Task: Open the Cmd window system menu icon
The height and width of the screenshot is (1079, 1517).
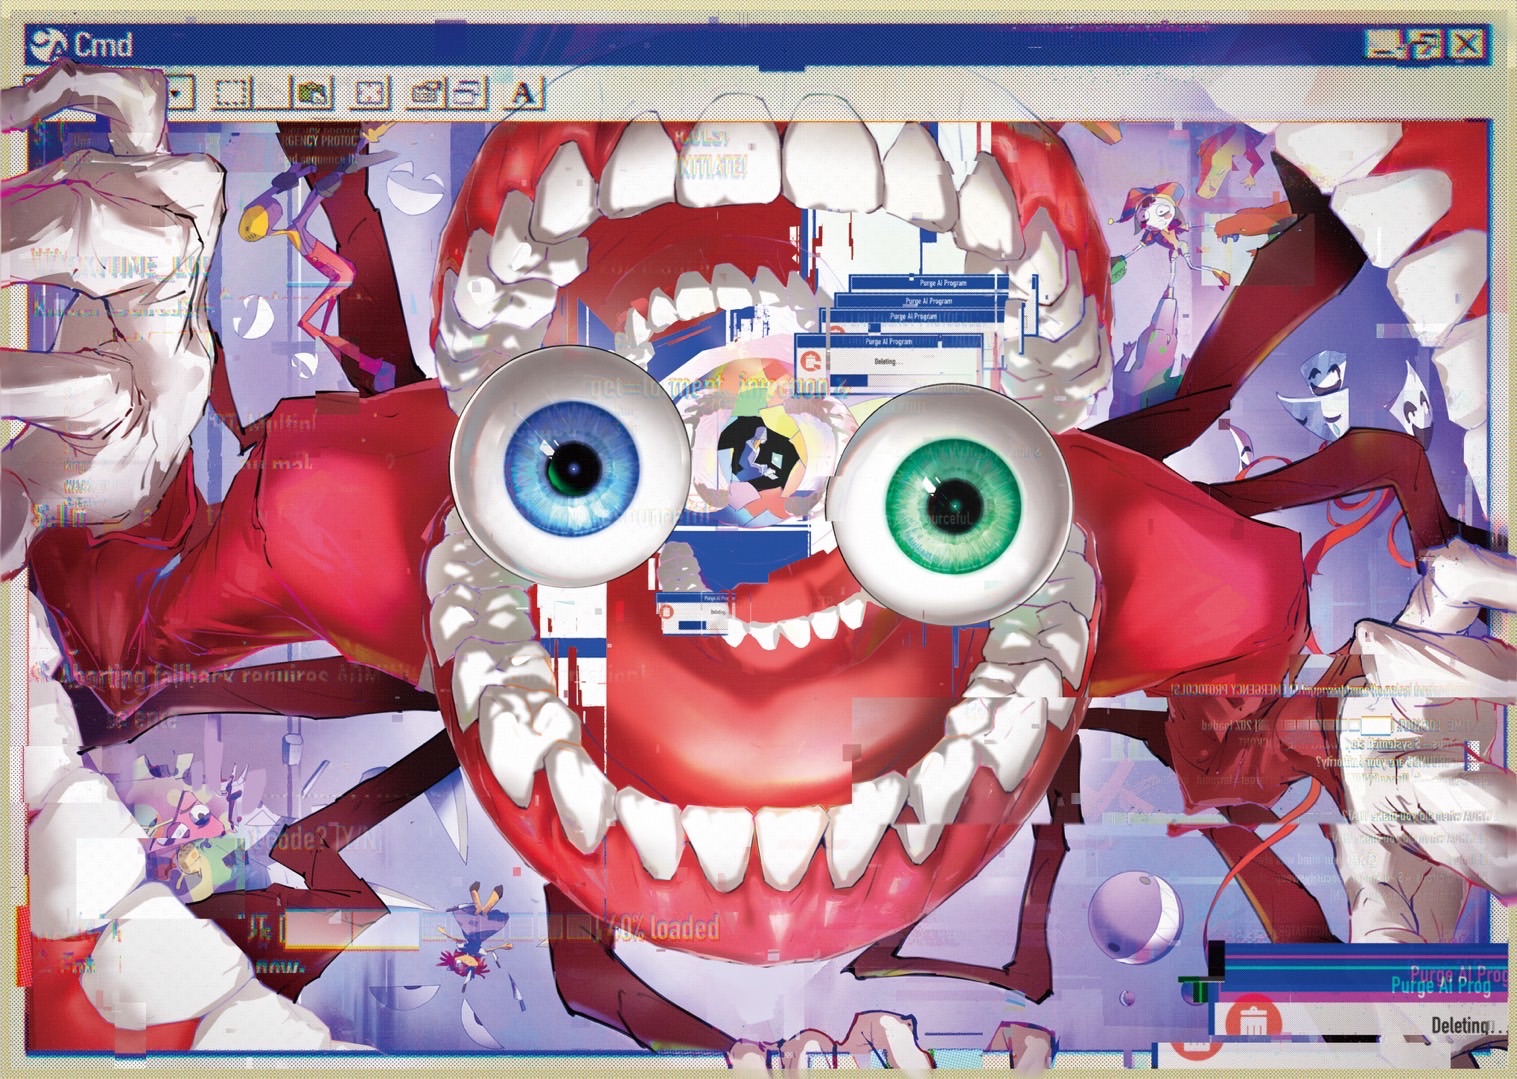Action: tap(48, 46)
